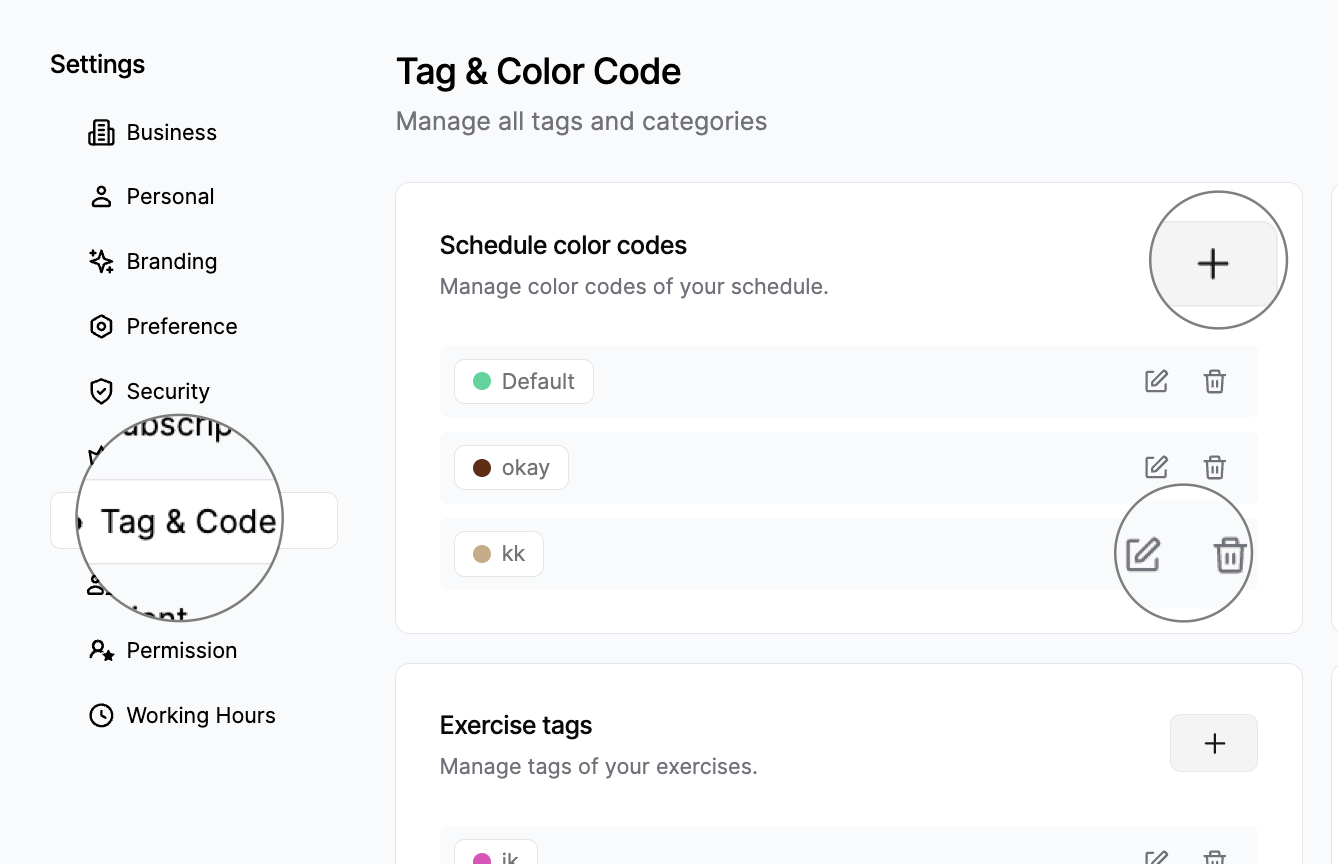Add a new schedule color code
The width and height of the screenshot is (1338, 864).
tap(1213, 263)
